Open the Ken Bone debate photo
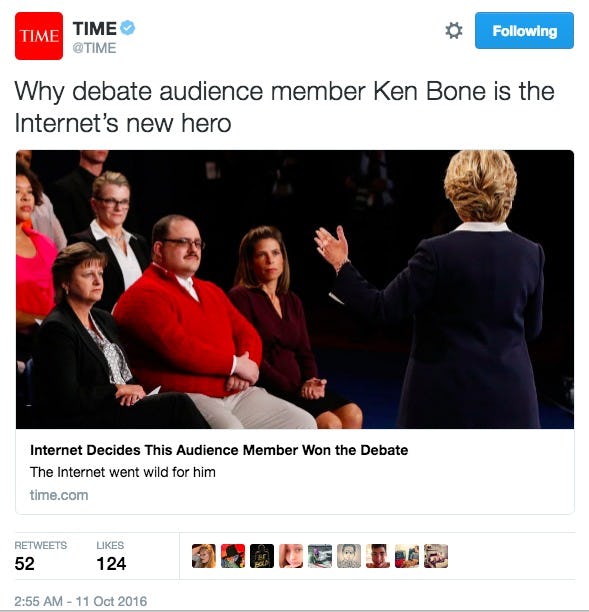The height and width of the screenshot is (612, 589). pos(295,289)
